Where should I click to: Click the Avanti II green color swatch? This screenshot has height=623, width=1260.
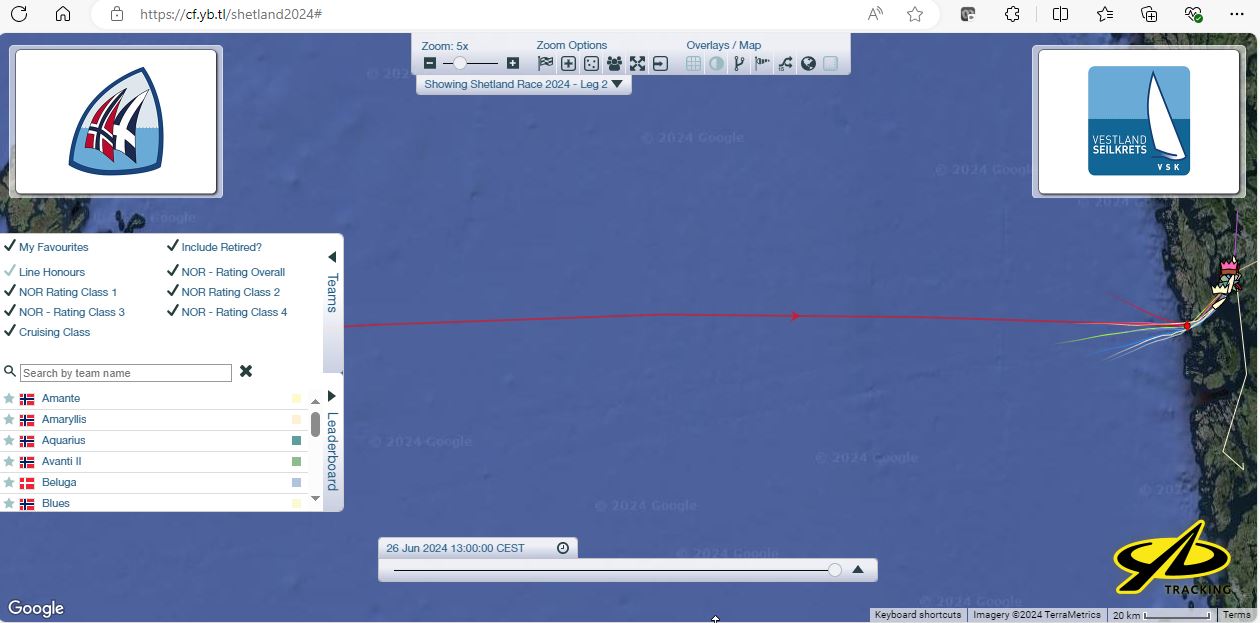click(x=296, y=461)
